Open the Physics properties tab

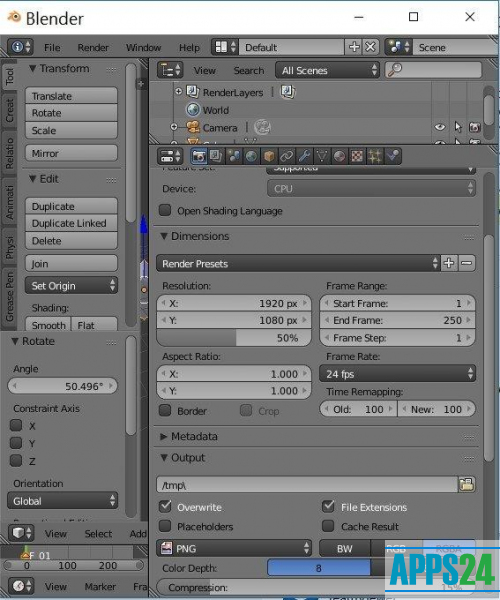(x=393, y=156)
